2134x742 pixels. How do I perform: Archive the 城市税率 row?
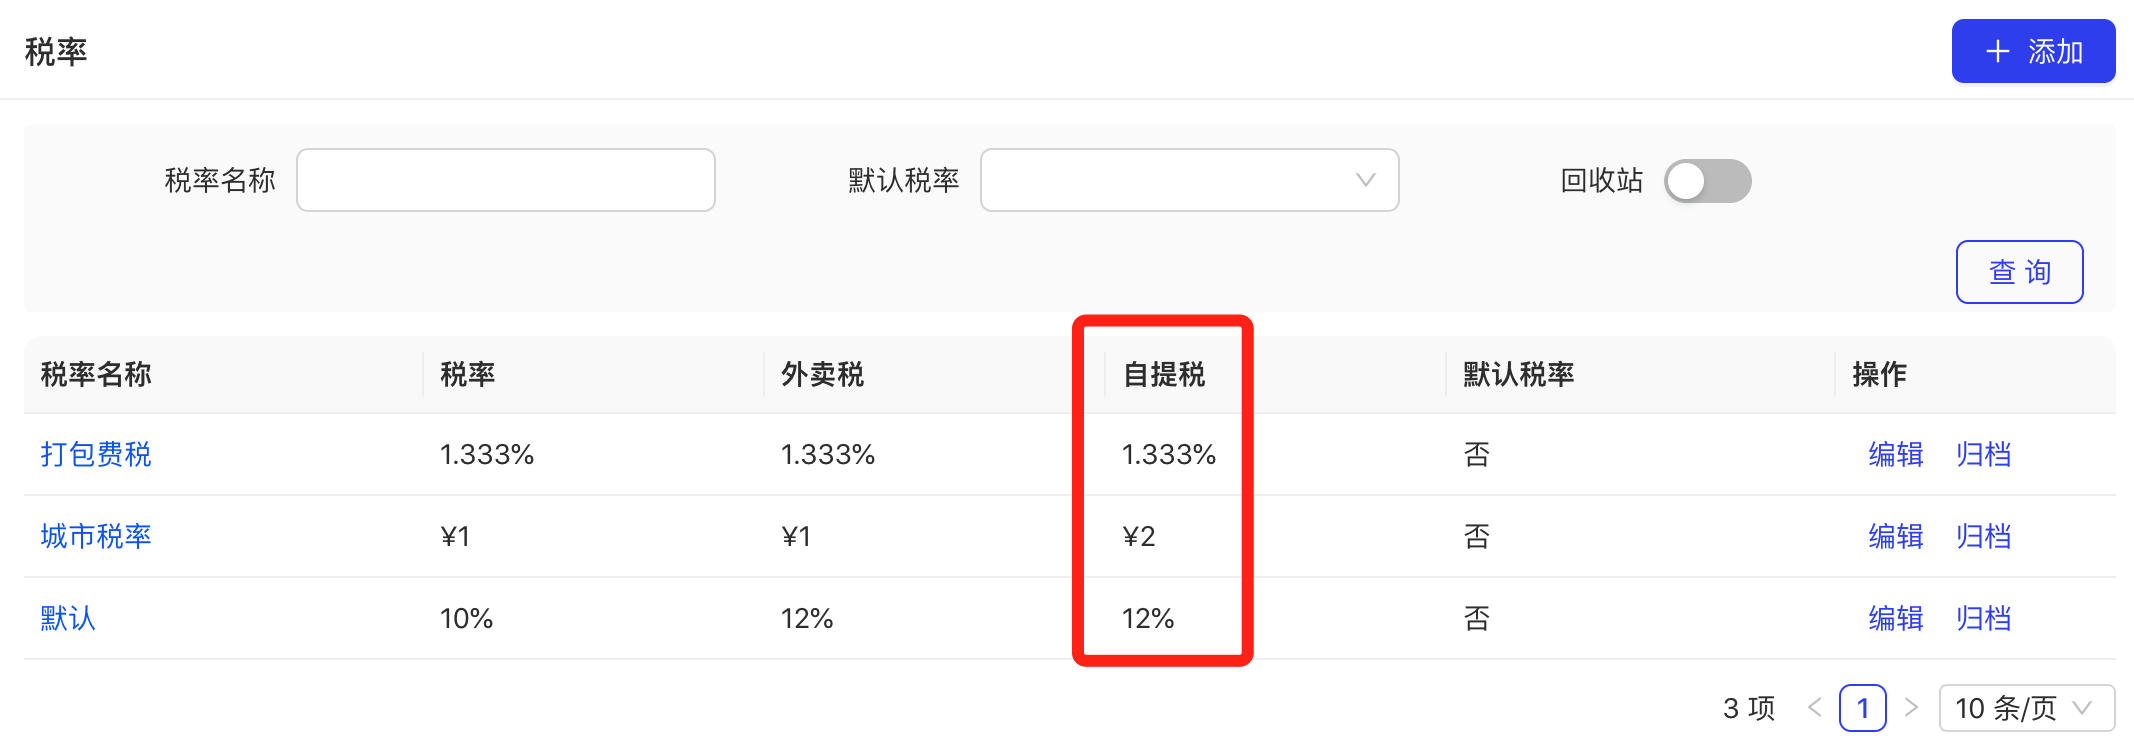(x=1984, y=536)
